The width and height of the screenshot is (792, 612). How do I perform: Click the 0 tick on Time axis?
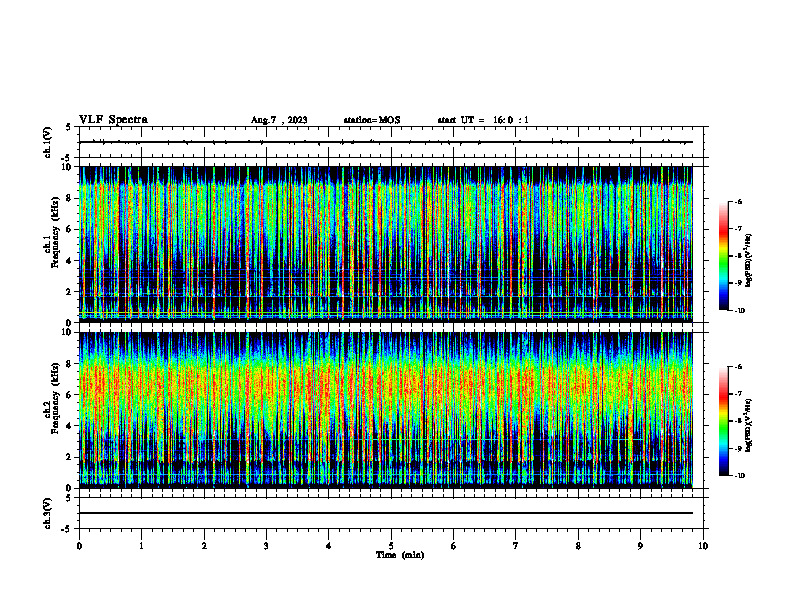tap(79, 546)
